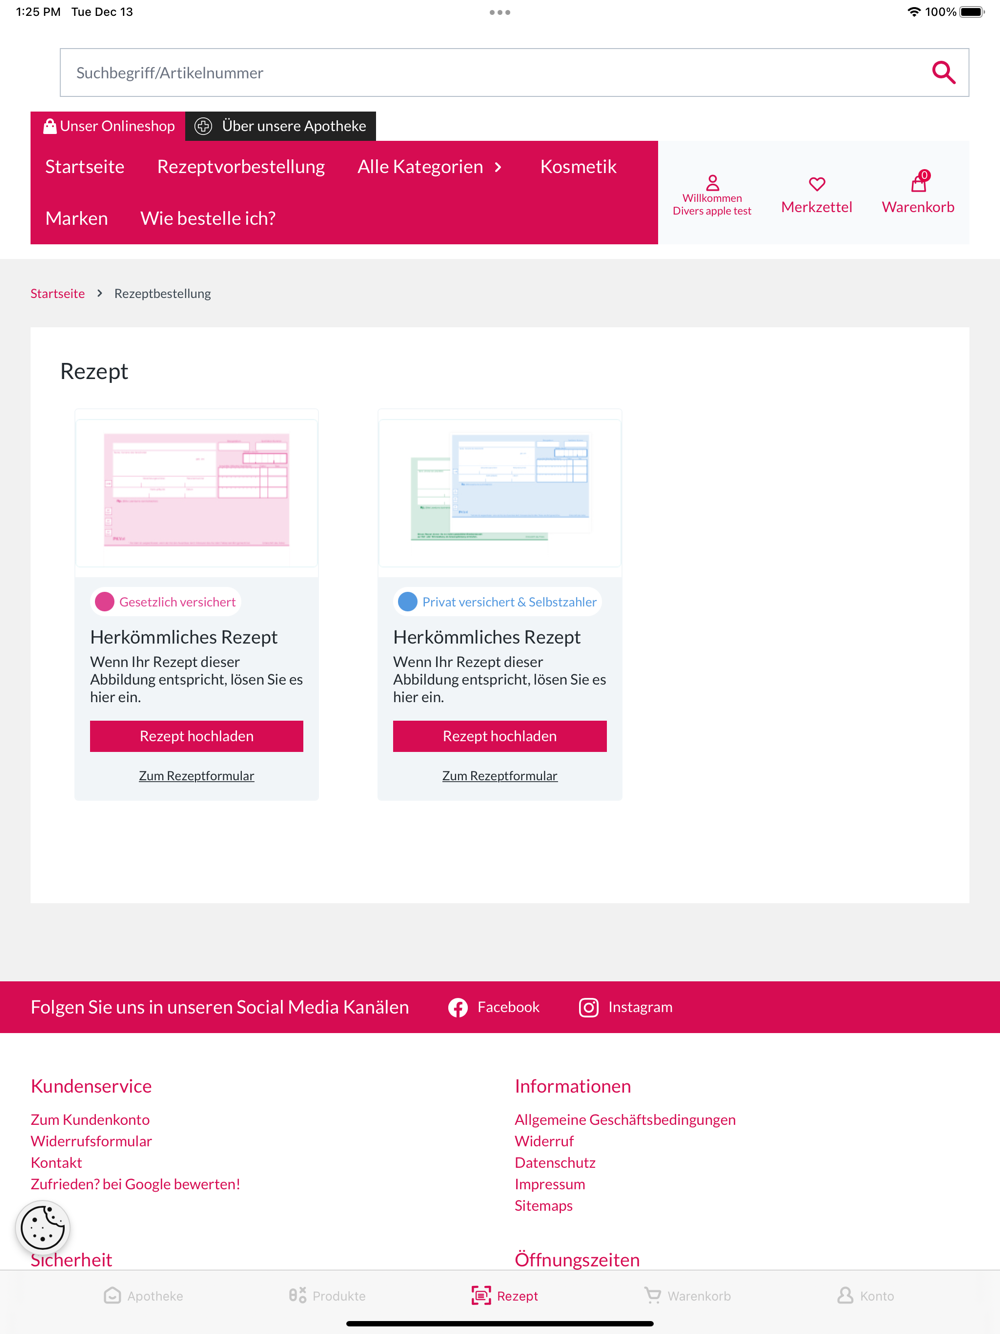
Task: Tap the user profile Willkommen icon
Action: (x=712, y=183)
